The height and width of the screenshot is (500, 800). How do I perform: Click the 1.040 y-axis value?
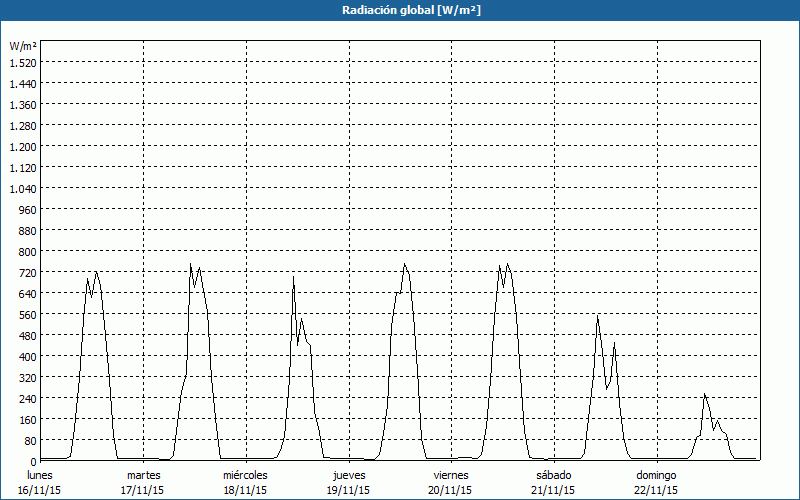[23, 189]
